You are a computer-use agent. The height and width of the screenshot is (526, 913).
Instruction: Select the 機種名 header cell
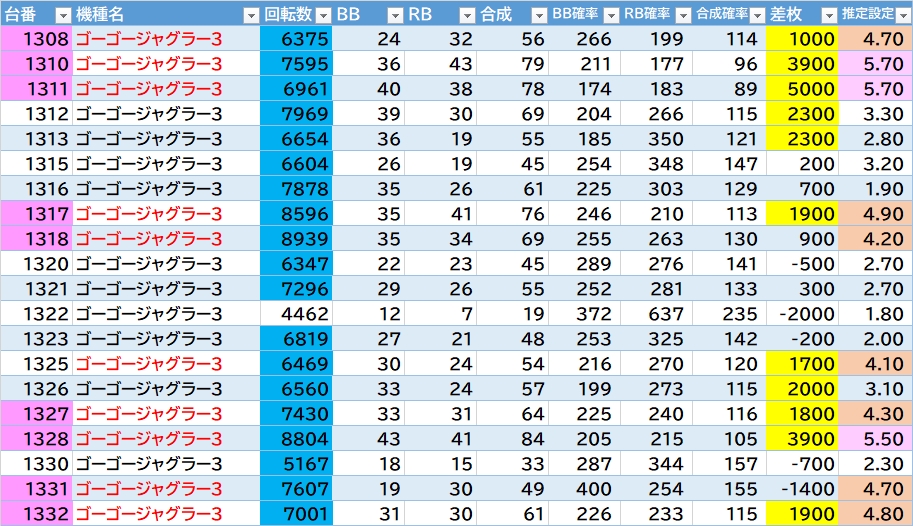[x=166, y=13]
